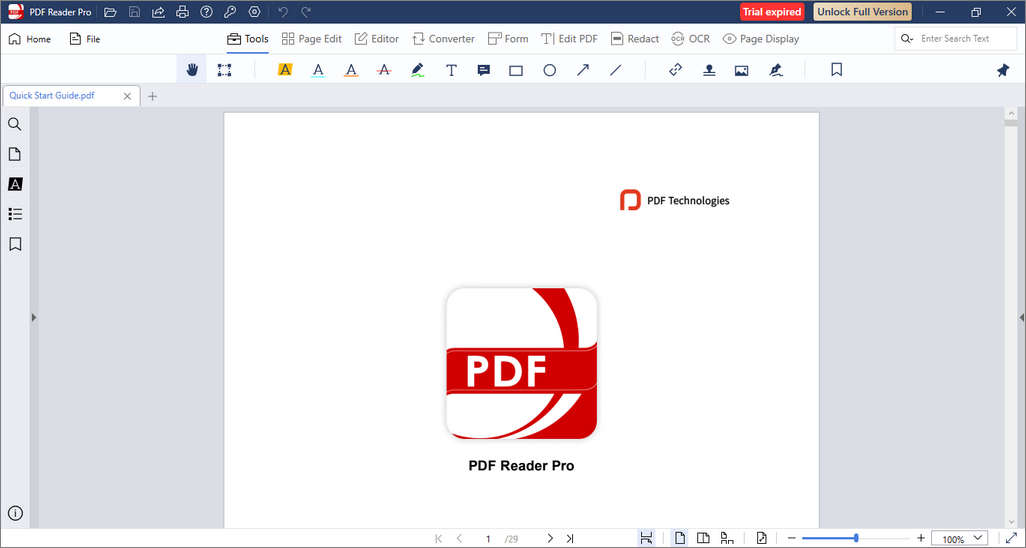Select the Highlight text tool

285,69
